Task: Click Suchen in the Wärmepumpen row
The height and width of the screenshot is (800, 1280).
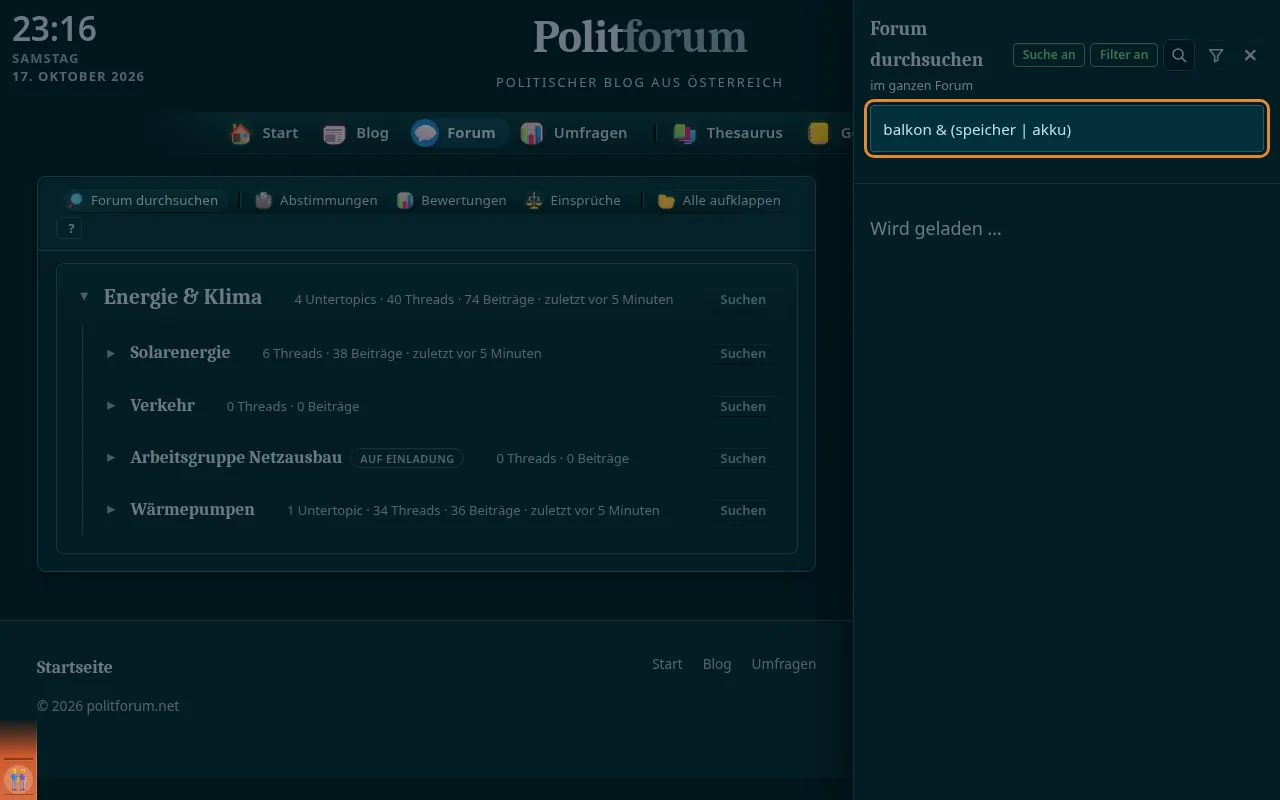Action: tap(743, 510)
